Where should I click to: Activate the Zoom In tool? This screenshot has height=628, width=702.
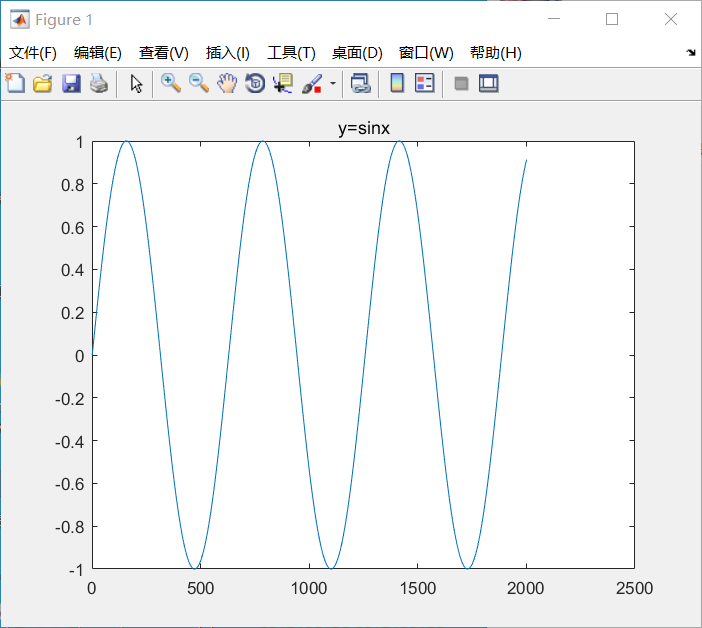pos(171,83)
